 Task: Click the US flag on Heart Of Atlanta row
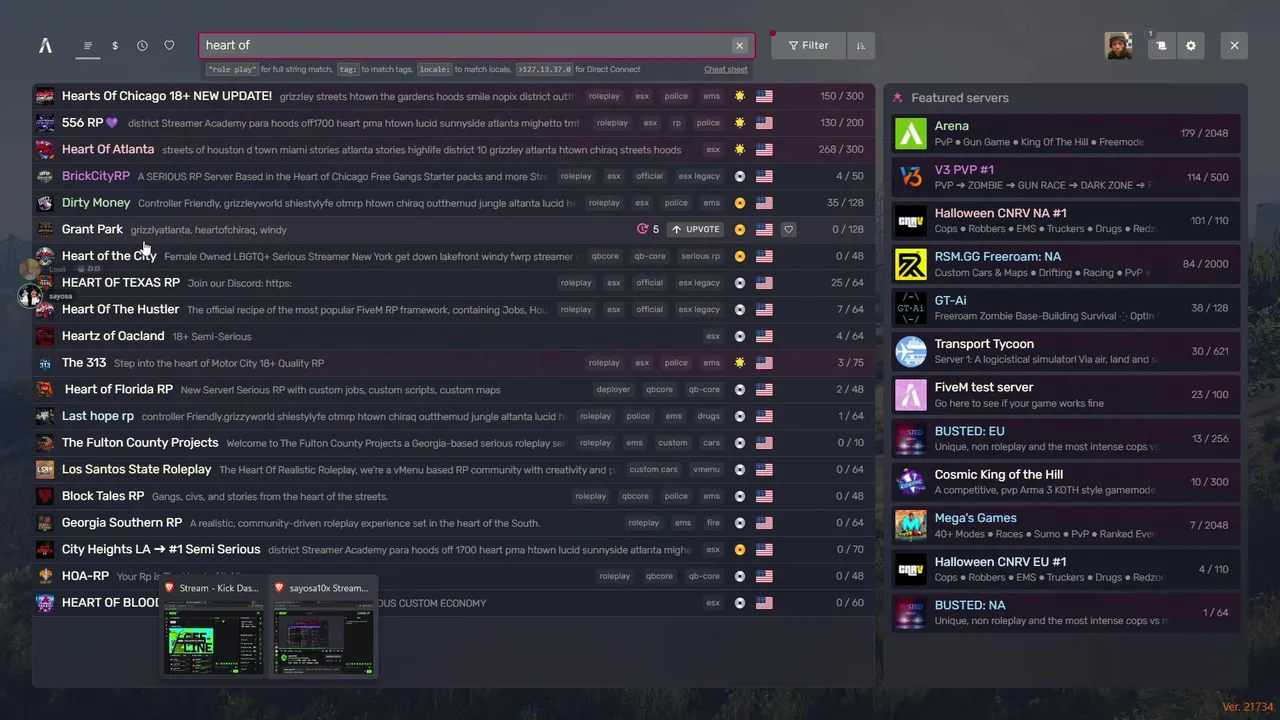764,149
